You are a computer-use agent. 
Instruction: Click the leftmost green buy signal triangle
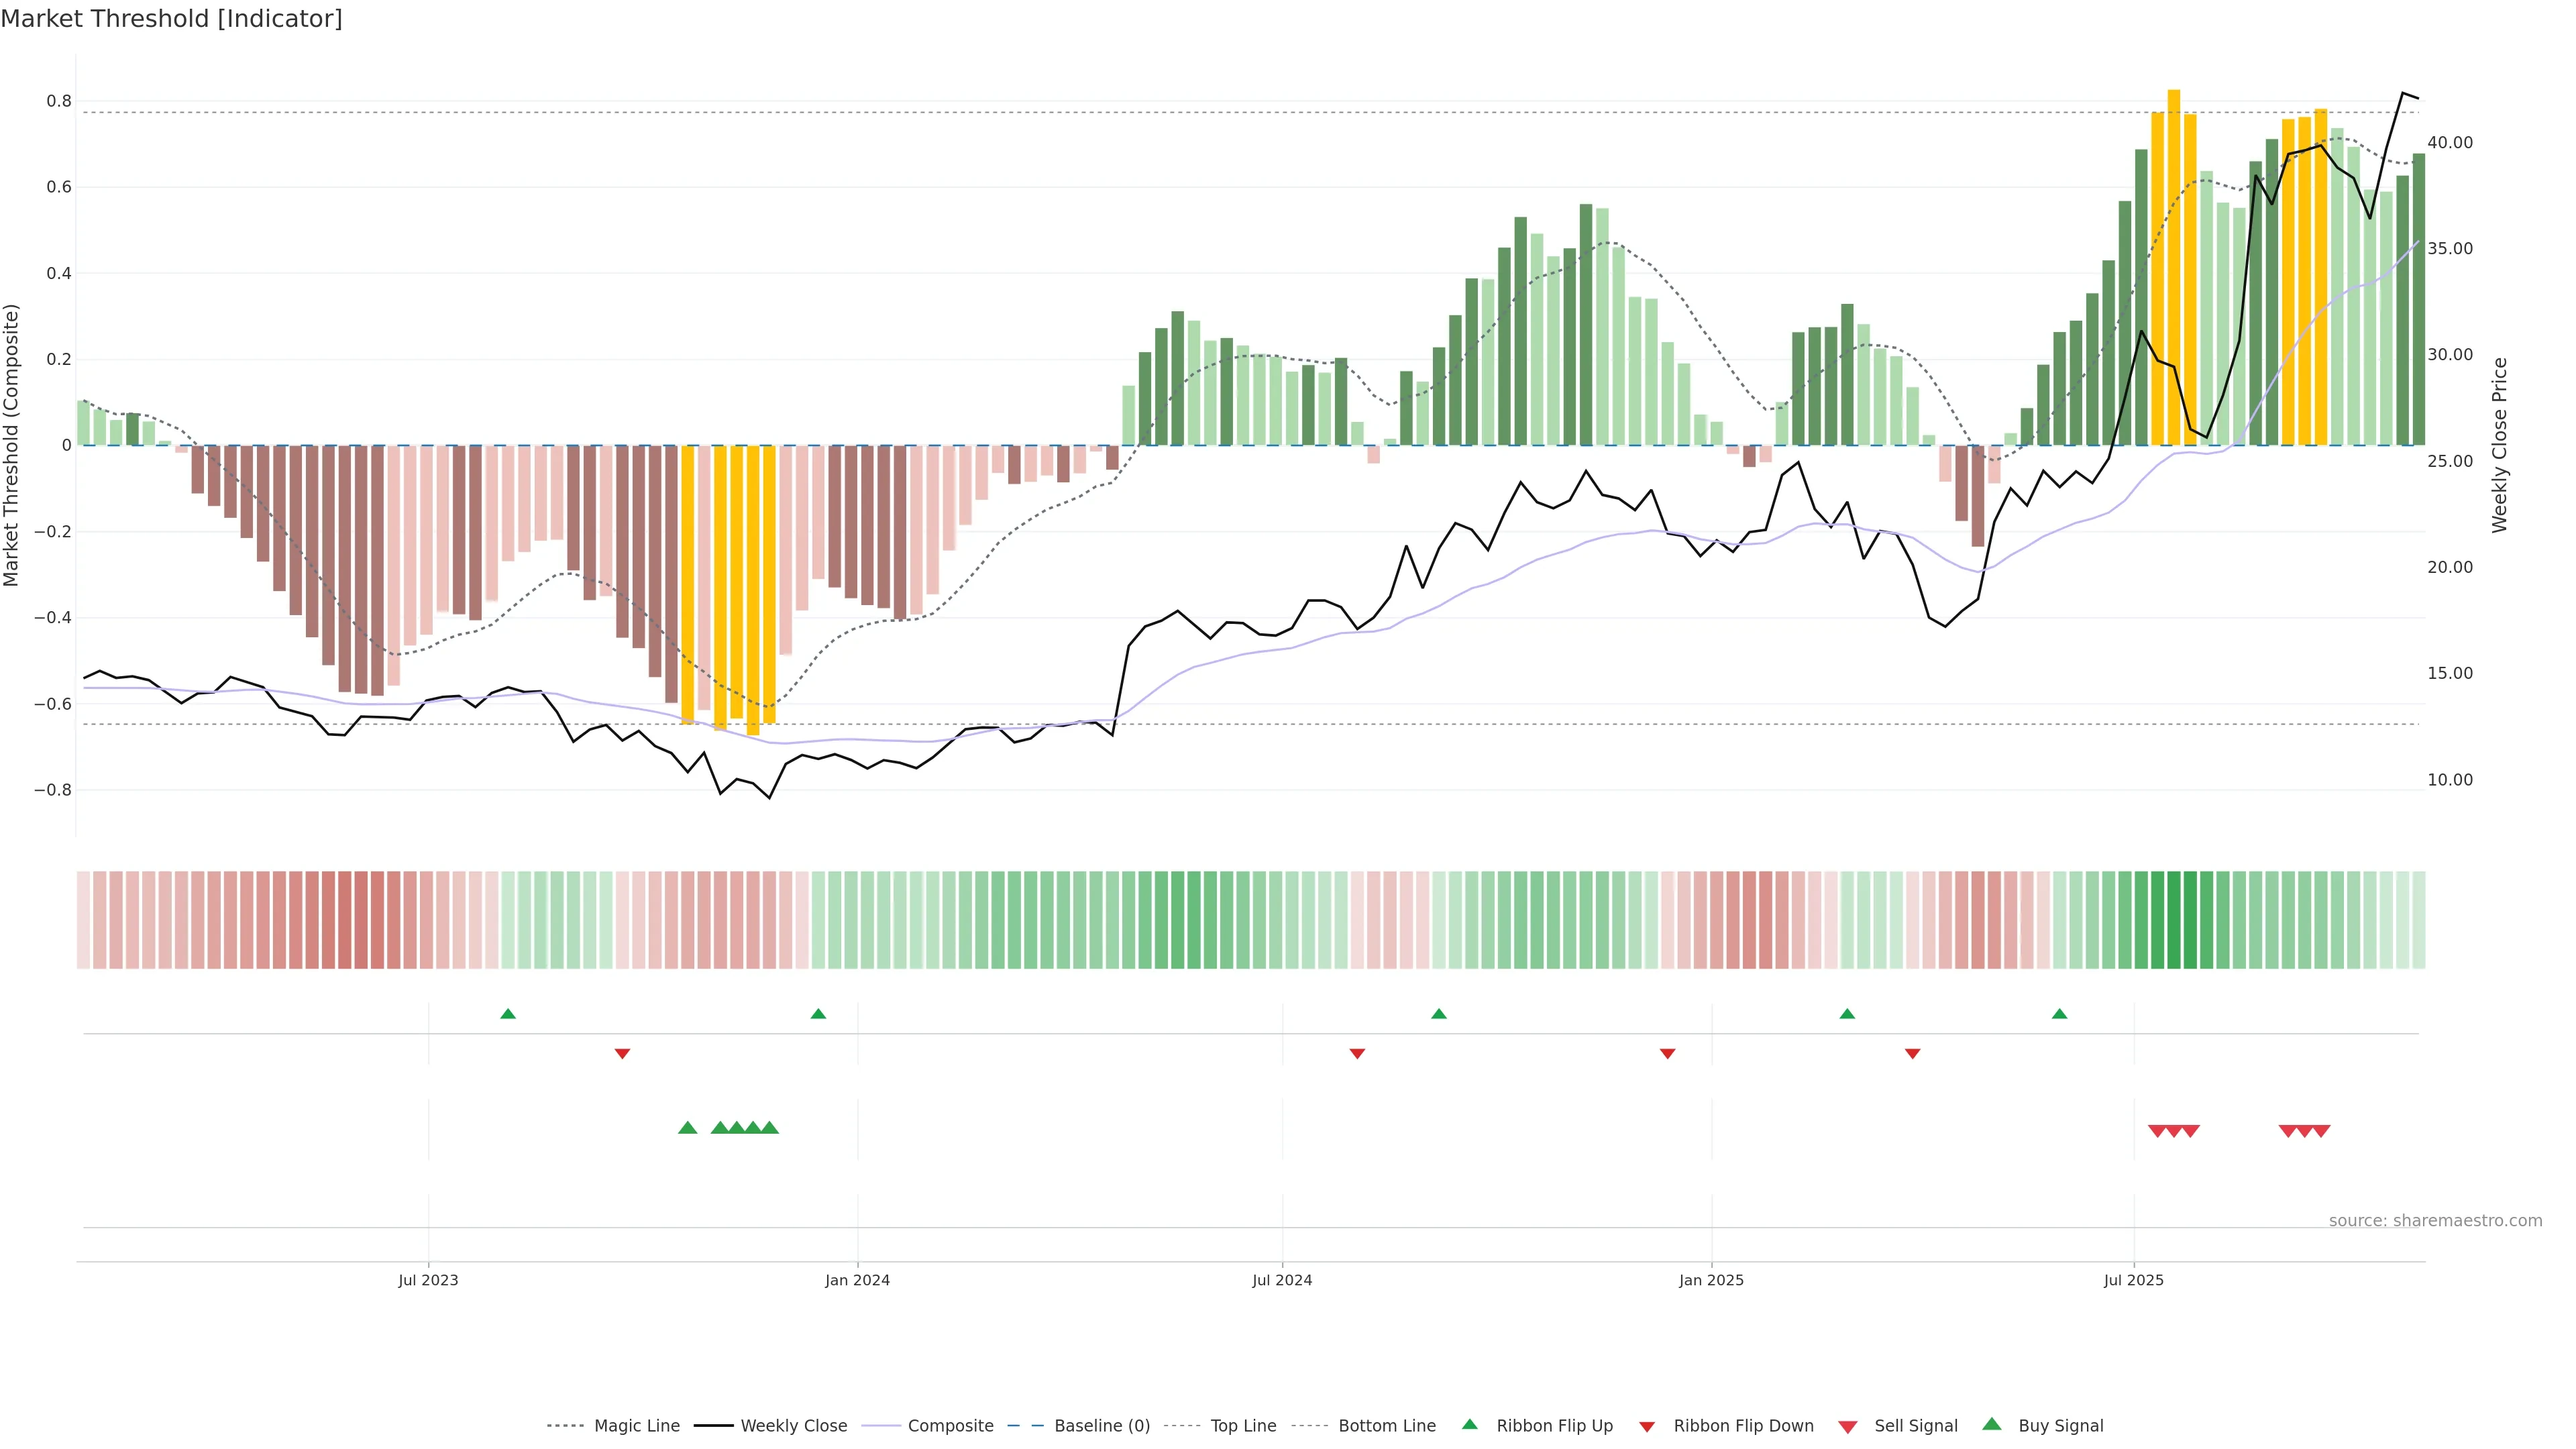click(687, 1128)
